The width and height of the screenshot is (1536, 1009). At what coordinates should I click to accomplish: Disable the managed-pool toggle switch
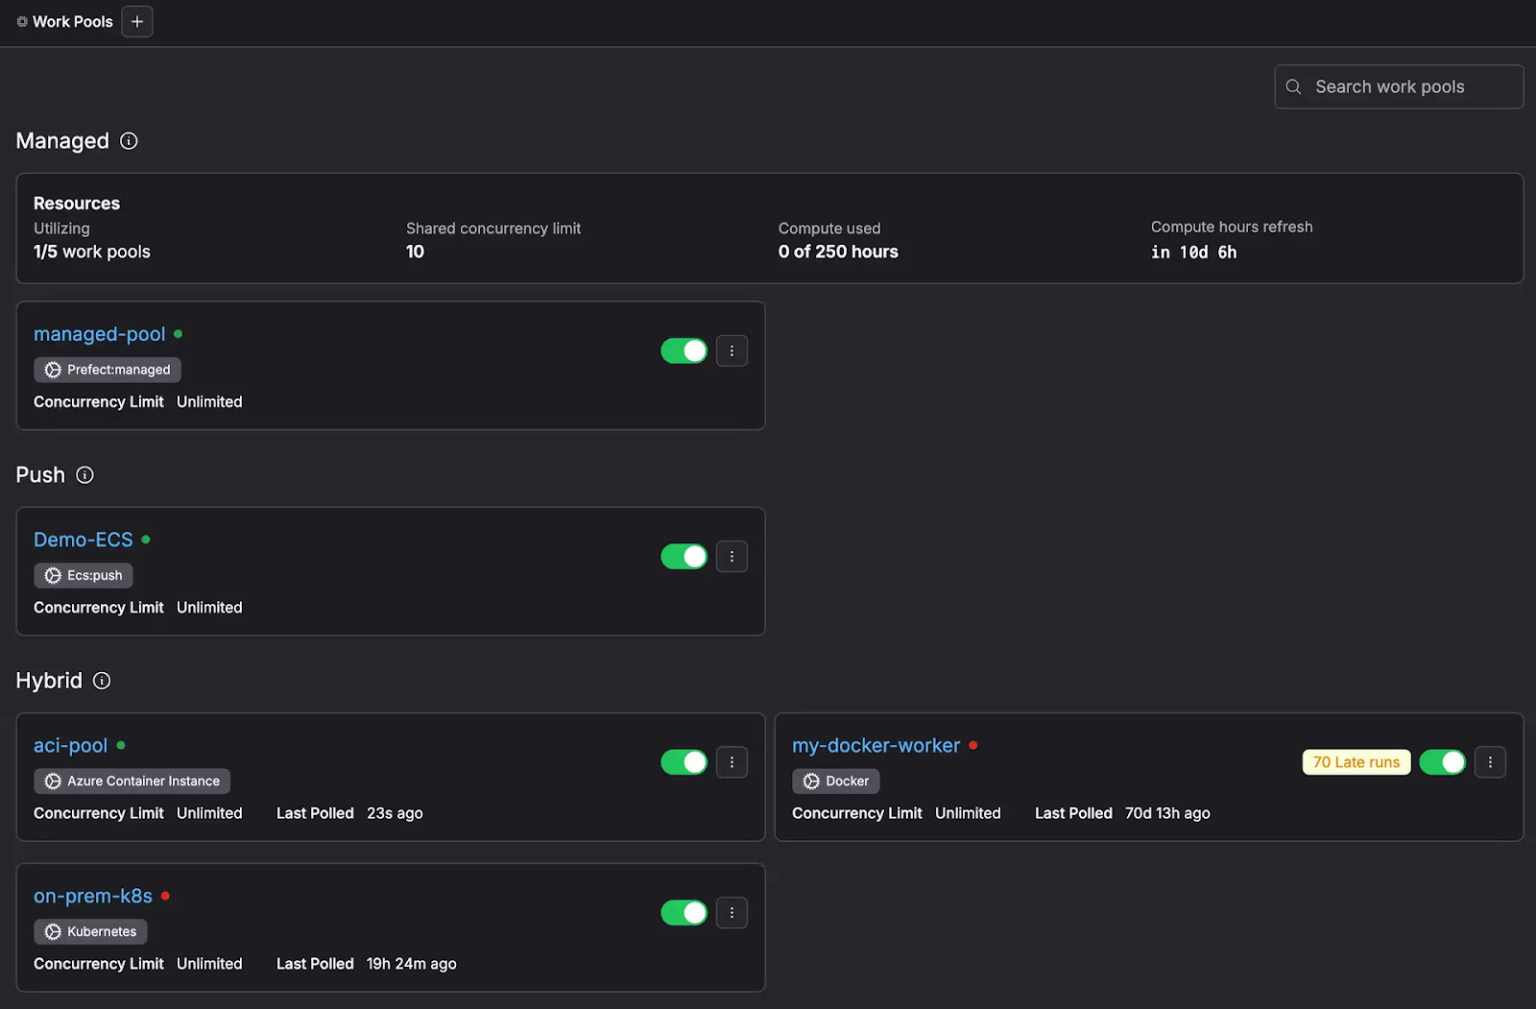pos(684,351)
